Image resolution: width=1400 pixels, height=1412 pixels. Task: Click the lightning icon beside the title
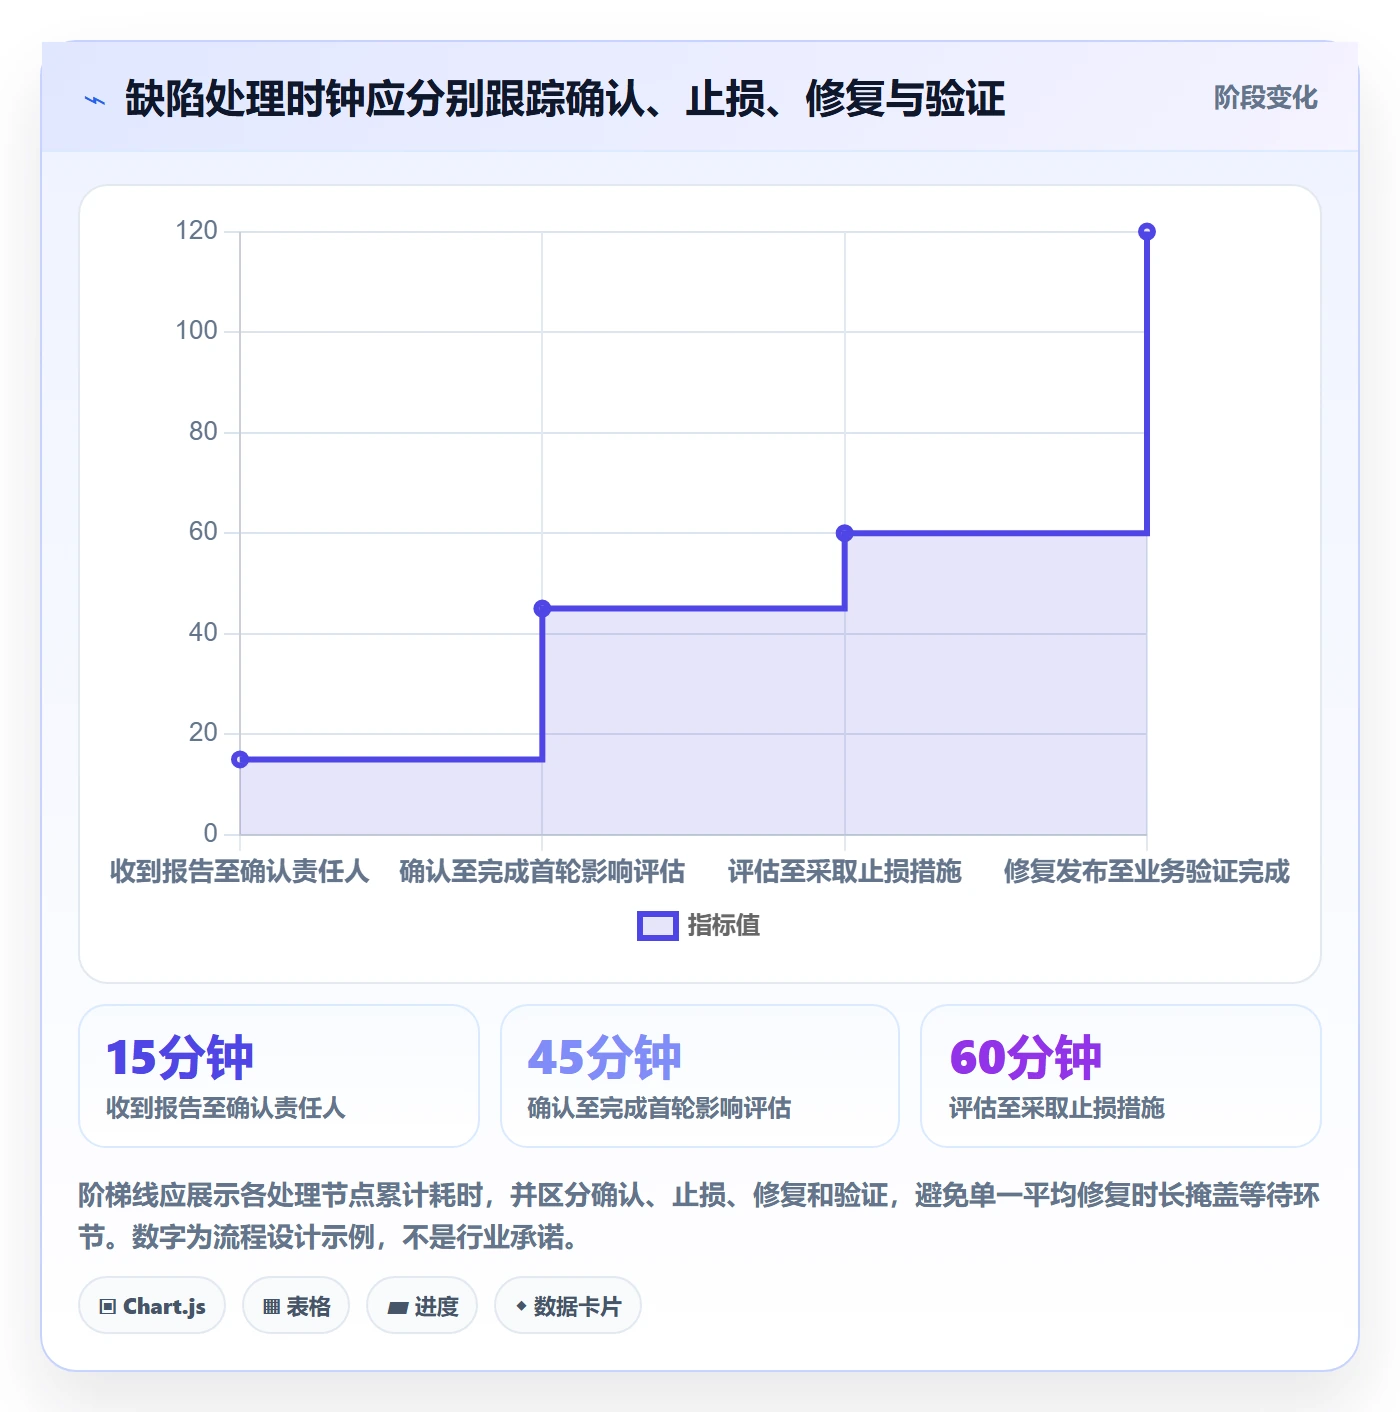[x=95, y=100]
